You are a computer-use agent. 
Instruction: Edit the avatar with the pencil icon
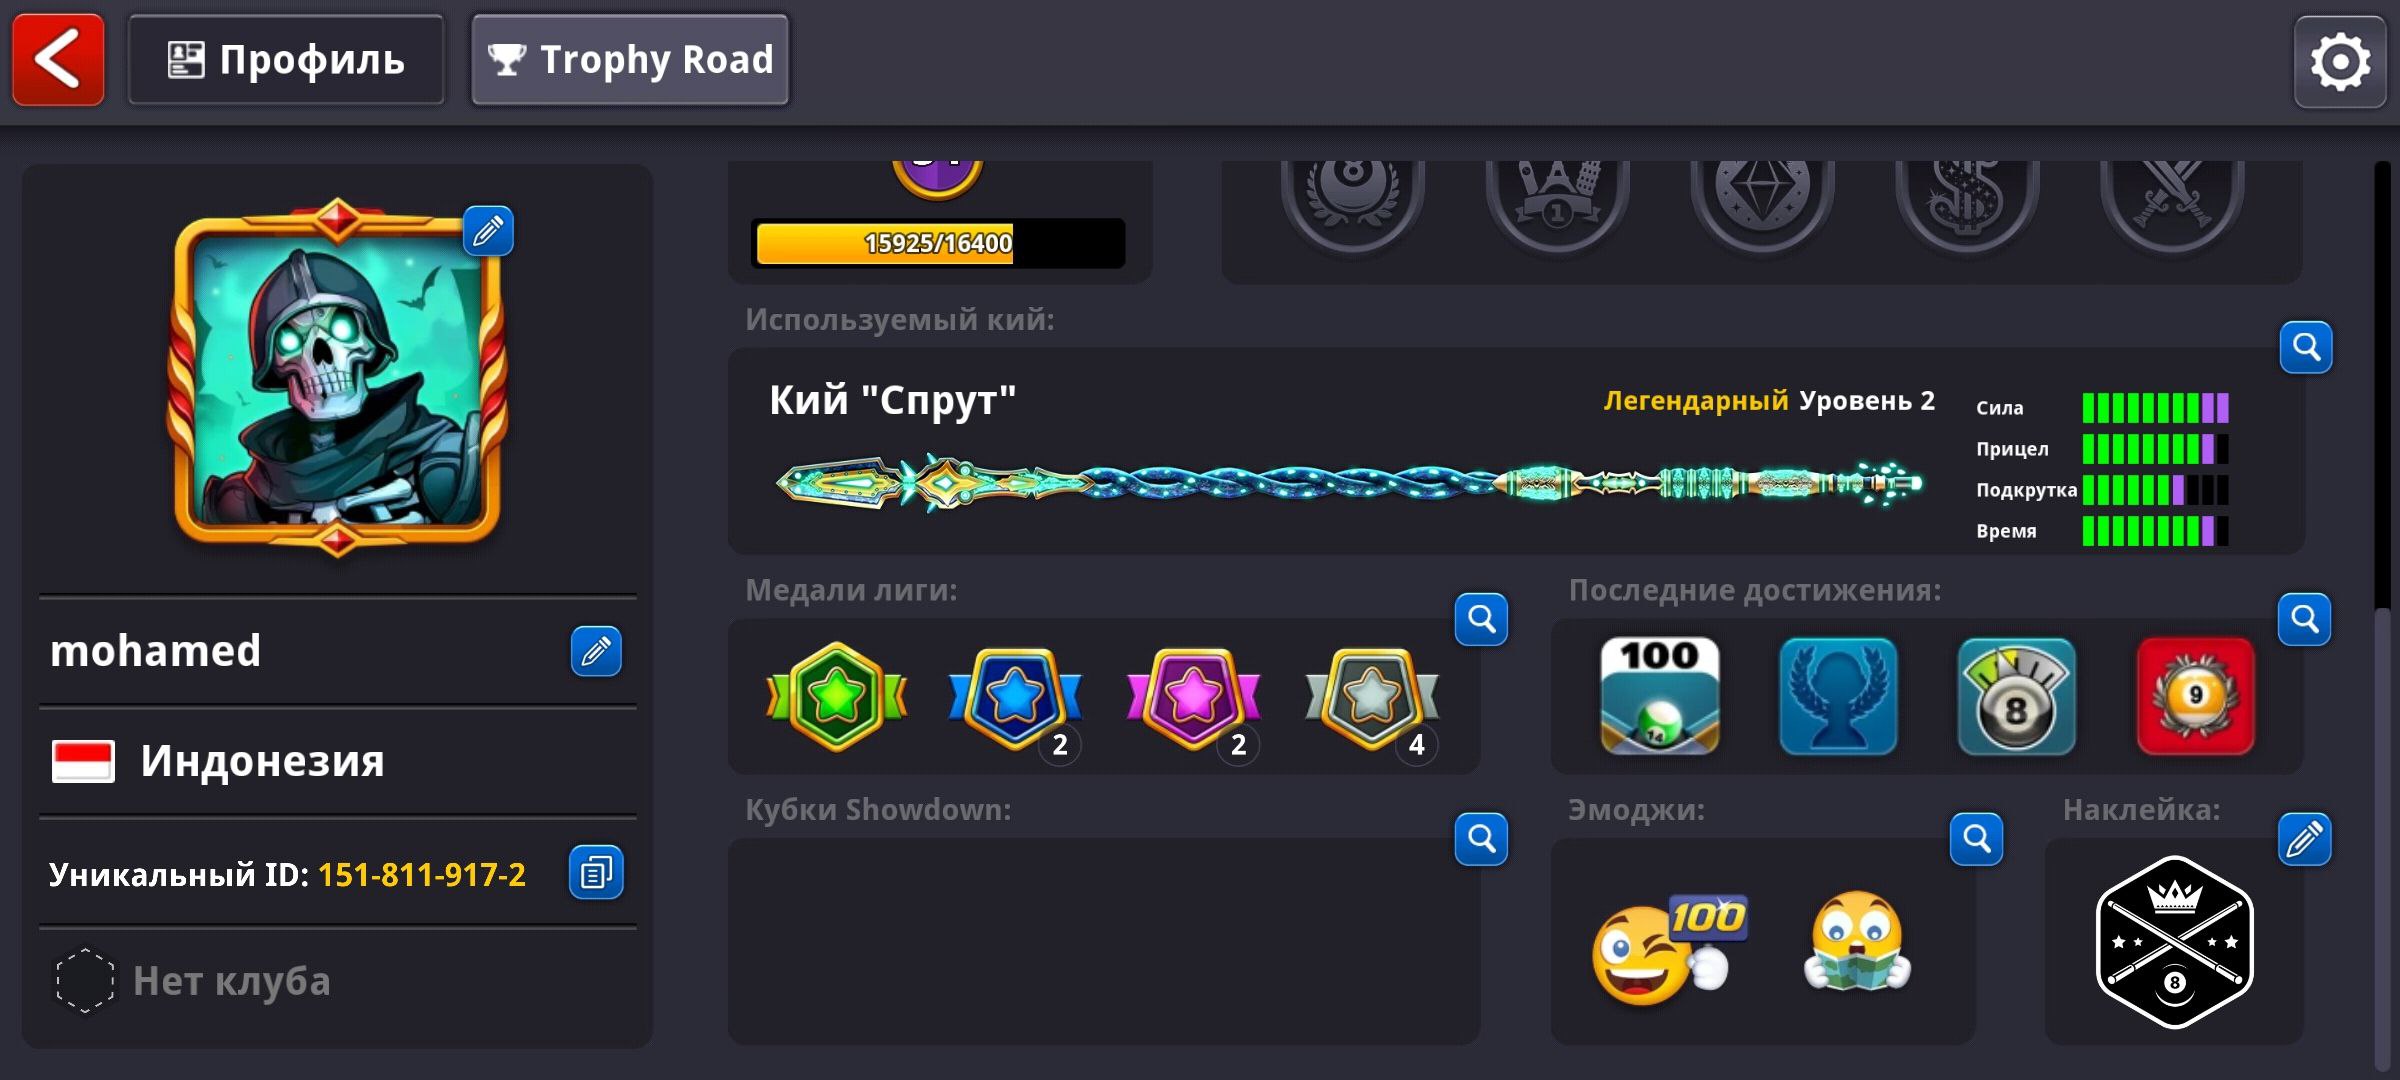click(x=488, y=231)
